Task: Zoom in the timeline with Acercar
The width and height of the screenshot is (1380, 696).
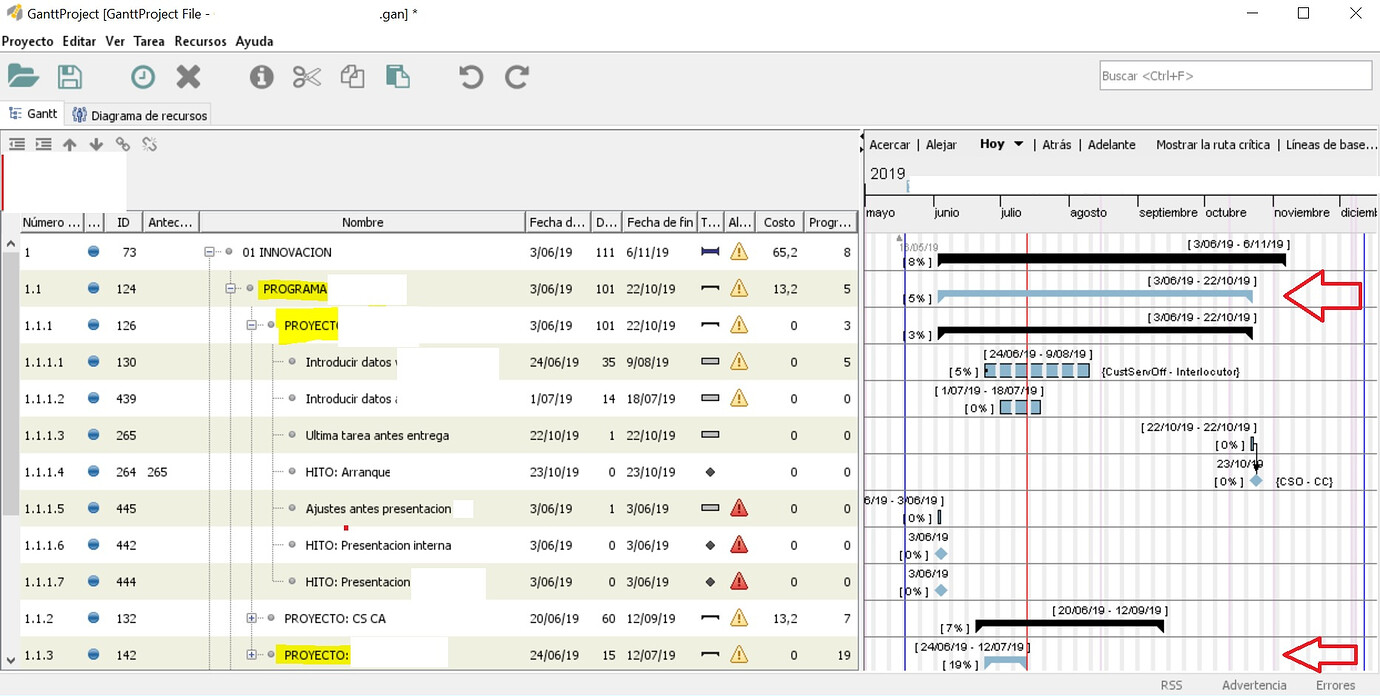Action: 889,144
